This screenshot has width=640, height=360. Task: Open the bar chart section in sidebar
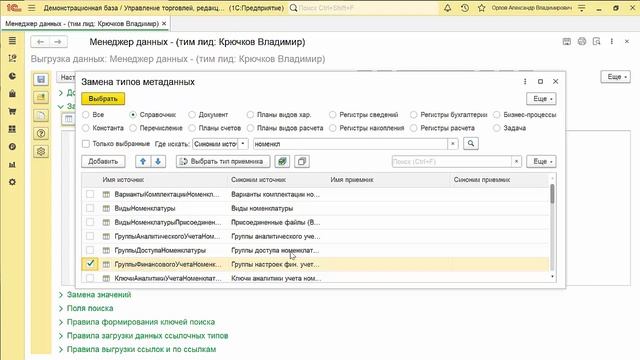click(12, 164)
